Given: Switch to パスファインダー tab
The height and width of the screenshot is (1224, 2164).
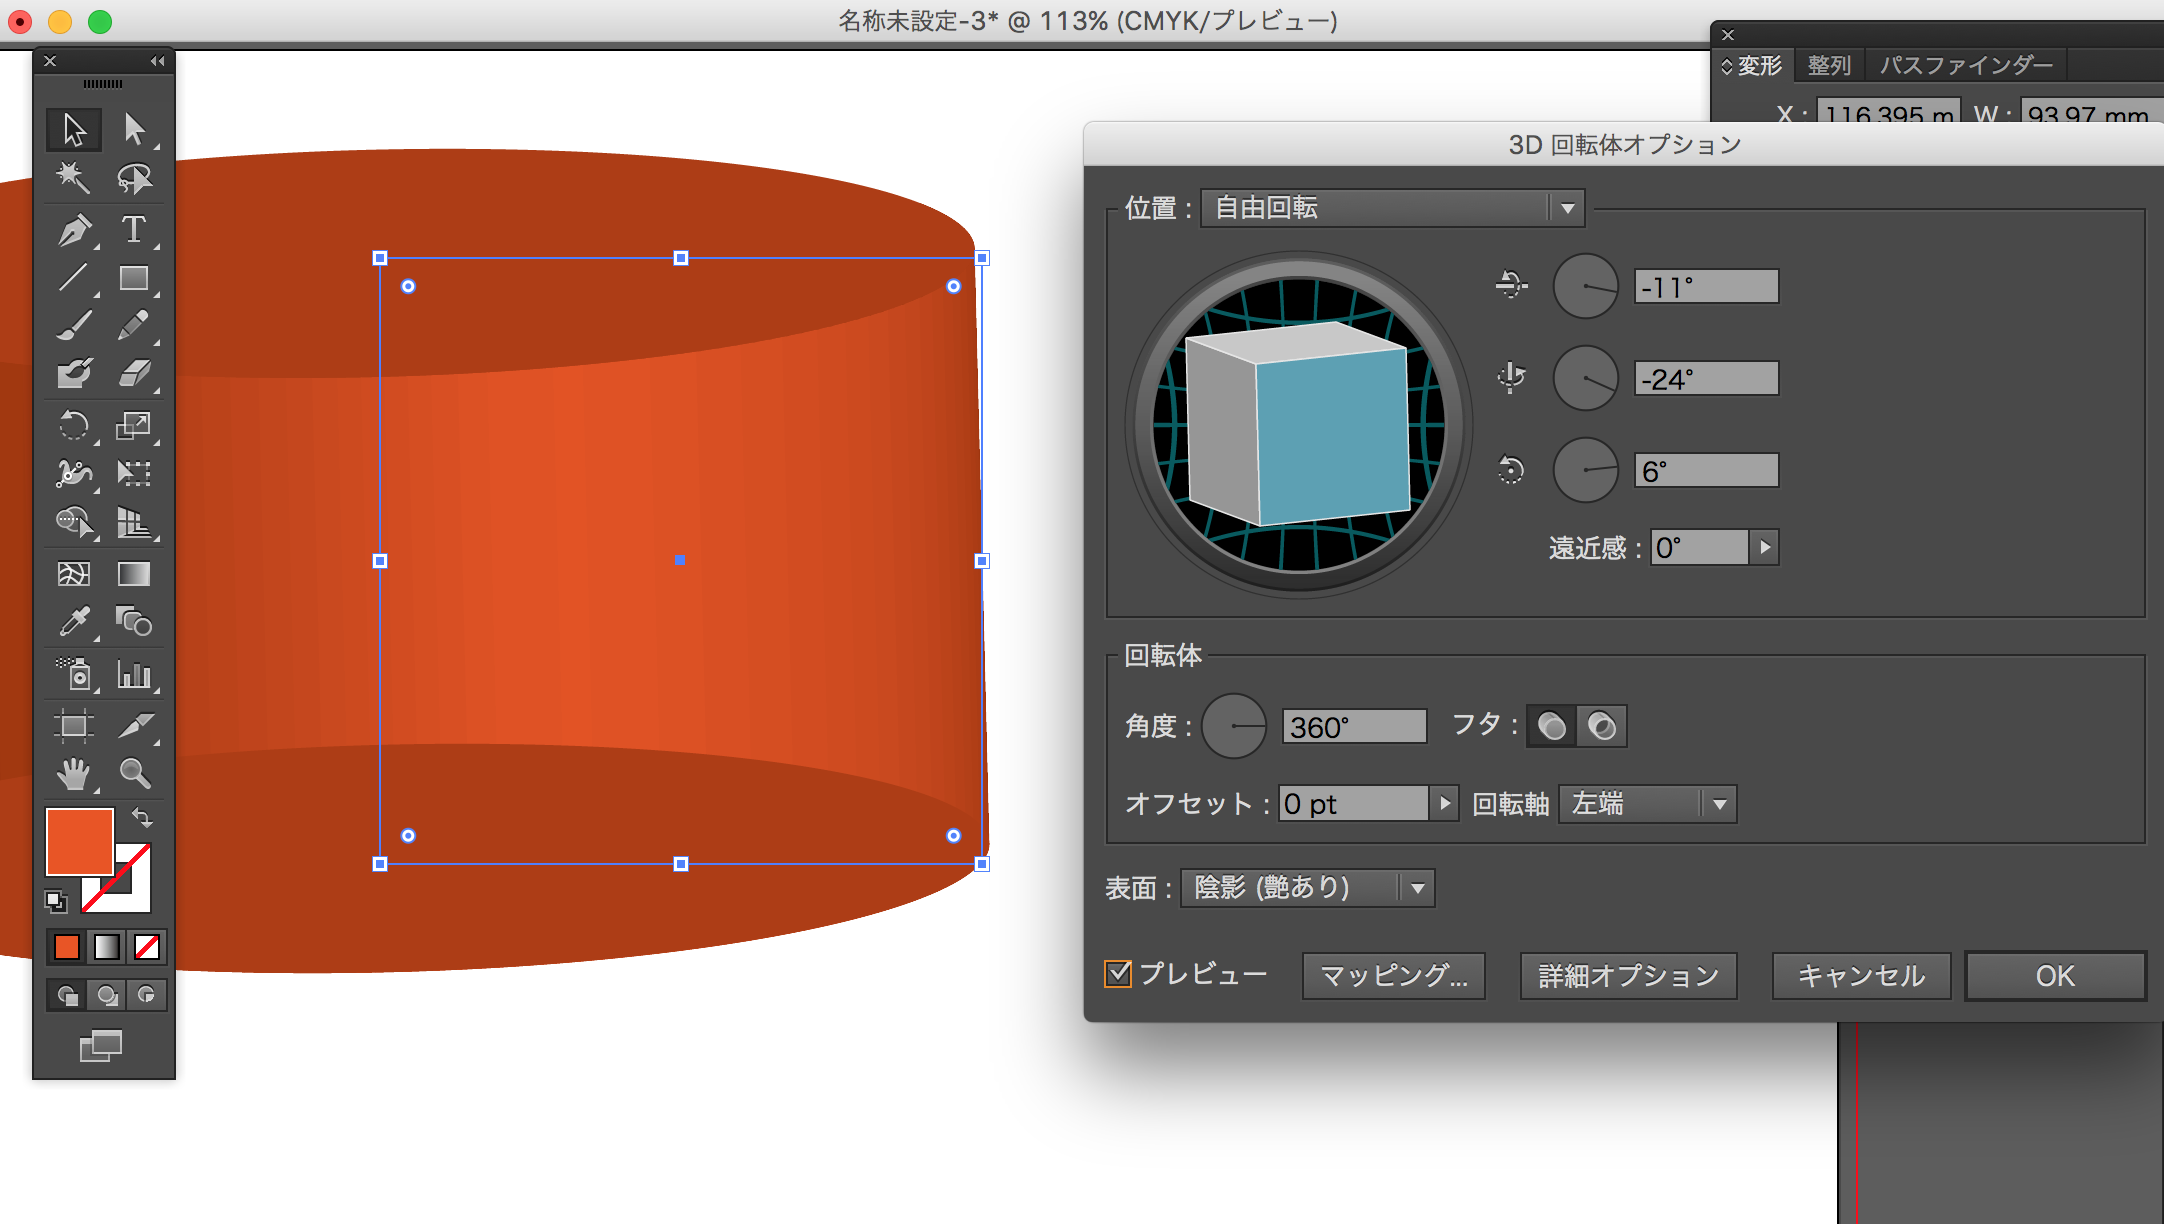Looking at the screenshot, I should point(1966,66).
